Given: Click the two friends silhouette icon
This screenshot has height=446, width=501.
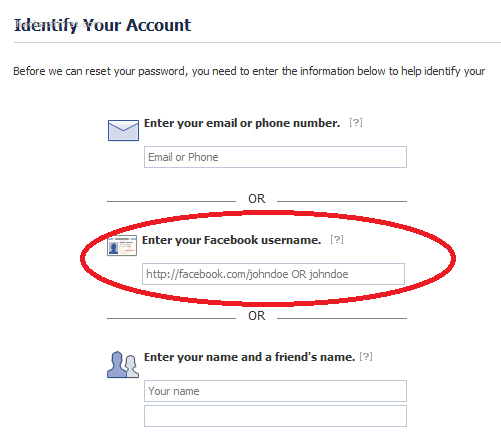Looking at the screenshot, I should point(123,364).
